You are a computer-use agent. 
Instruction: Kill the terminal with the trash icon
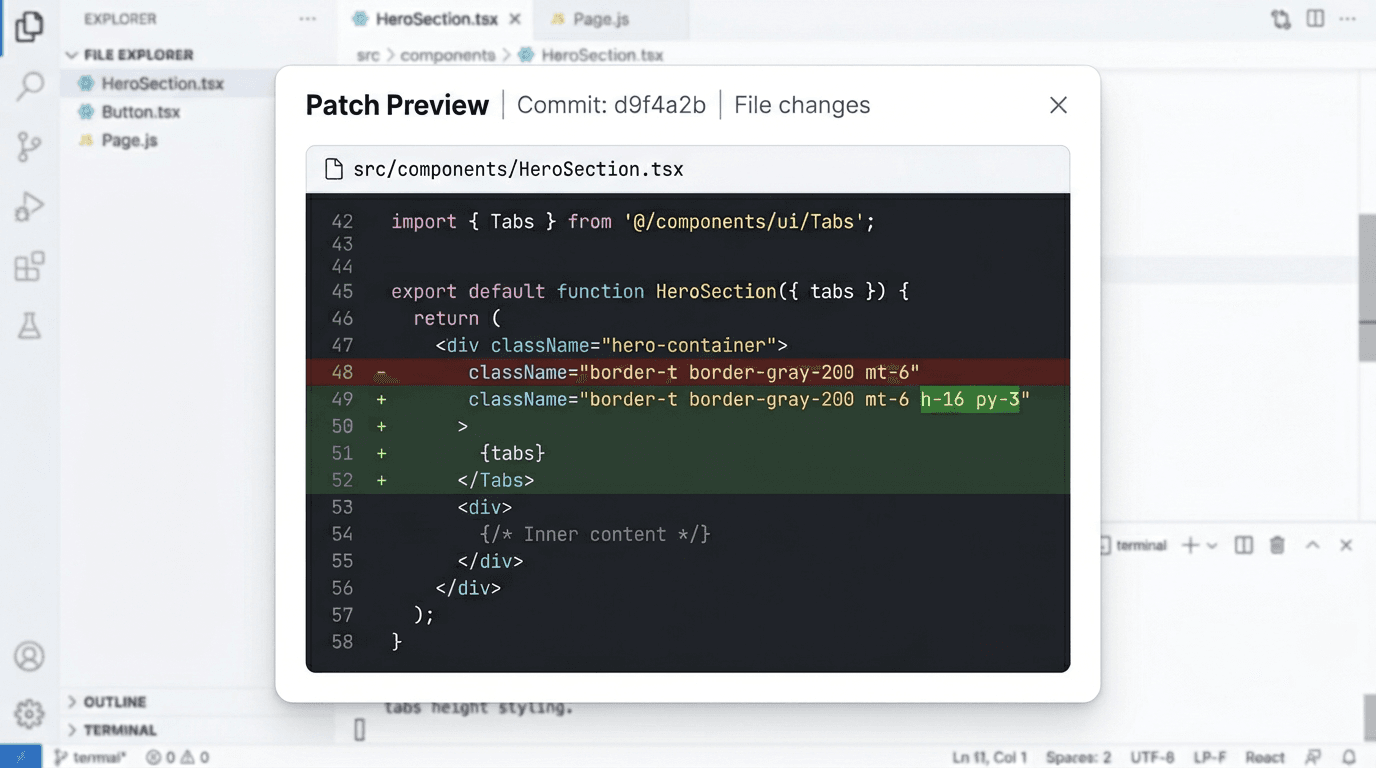pos(1277,545)
